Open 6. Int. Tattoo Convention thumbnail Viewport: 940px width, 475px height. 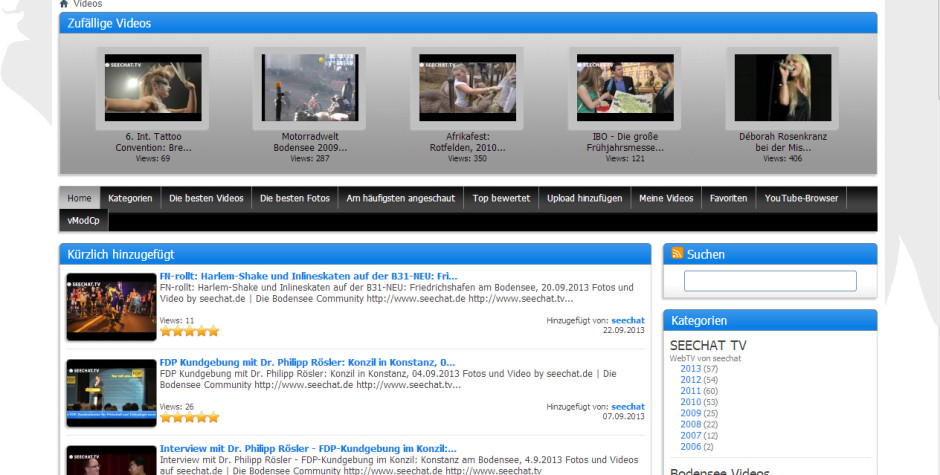coord(153,88)
